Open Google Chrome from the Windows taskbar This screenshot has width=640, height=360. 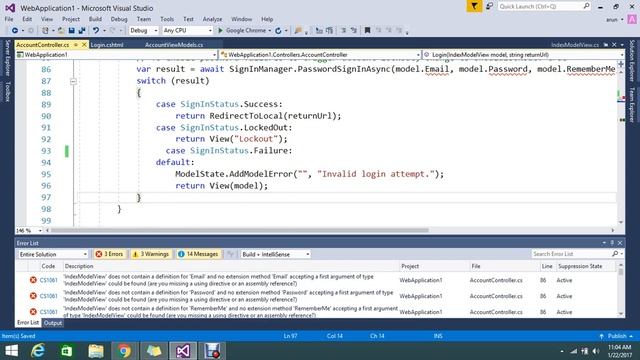pyautogui.click(x=124, y=351)
